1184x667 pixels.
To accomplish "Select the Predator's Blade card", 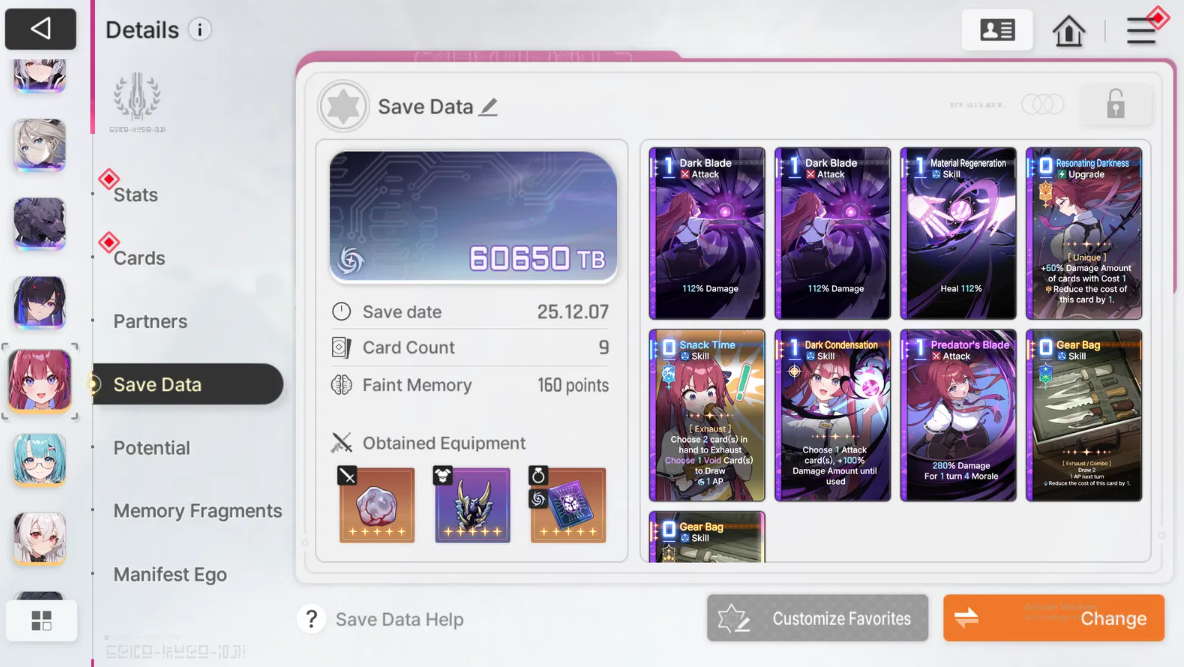I will point(957,415).
